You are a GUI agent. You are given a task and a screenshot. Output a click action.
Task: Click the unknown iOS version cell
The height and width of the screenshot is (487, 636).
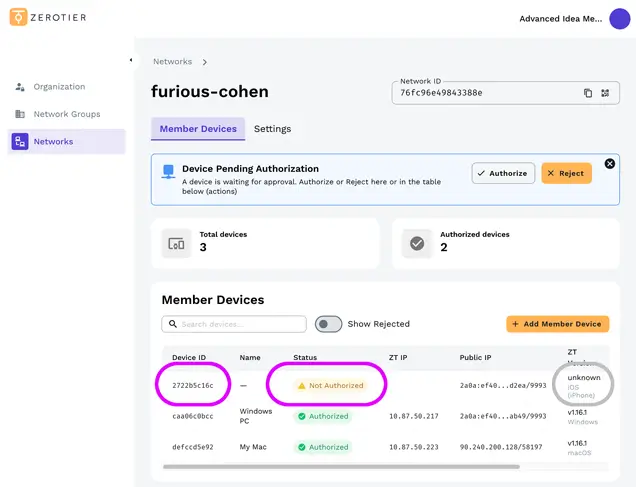[x=583, y=386]
